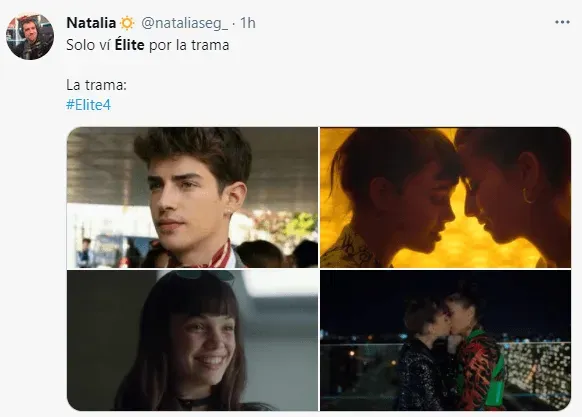Visit the @nataliaseg_ handle profile
The image size is (582, 417).
point(184,23)
